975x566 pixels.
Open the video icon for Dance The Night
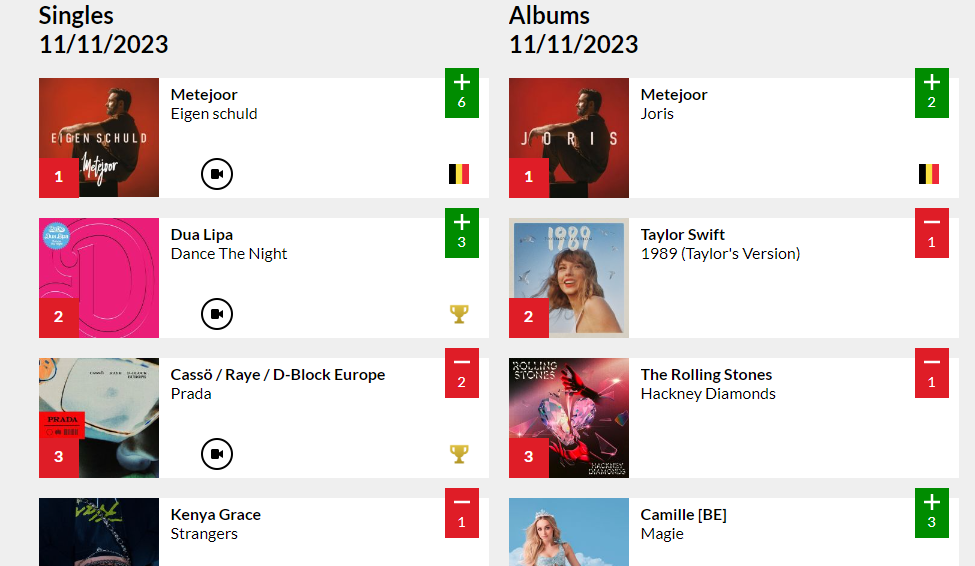216,314
